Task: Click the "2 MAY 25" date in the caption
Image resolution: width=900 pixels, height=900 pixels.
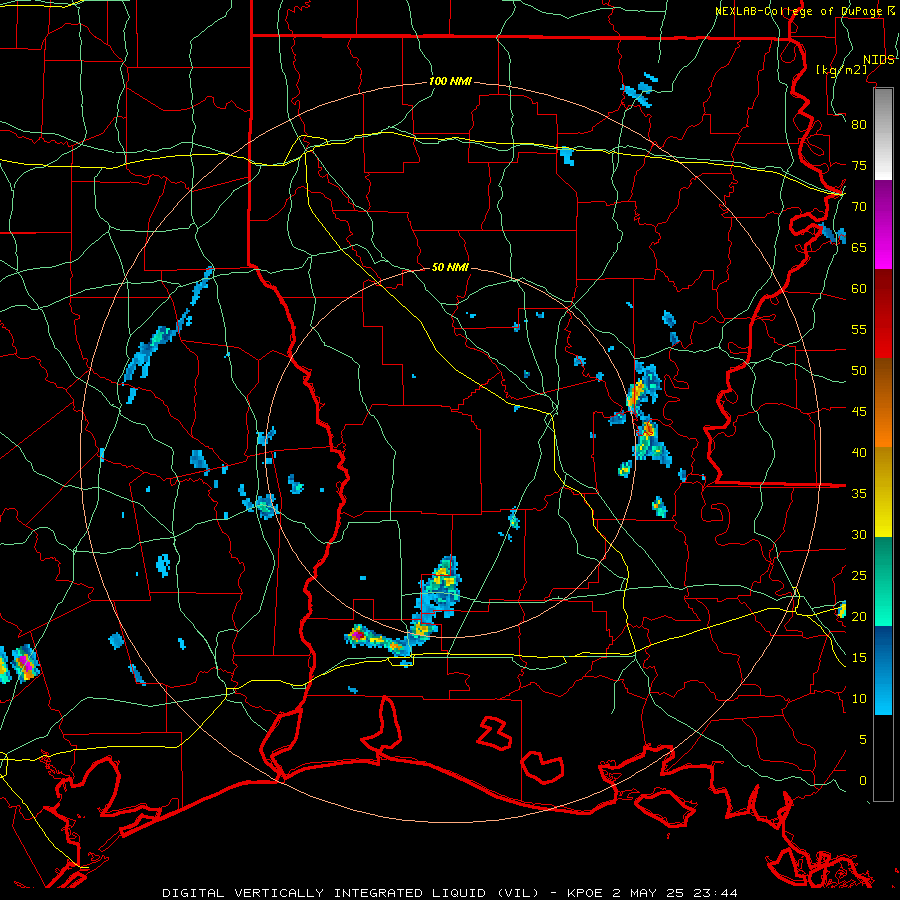Action: [x=647, y=893]
